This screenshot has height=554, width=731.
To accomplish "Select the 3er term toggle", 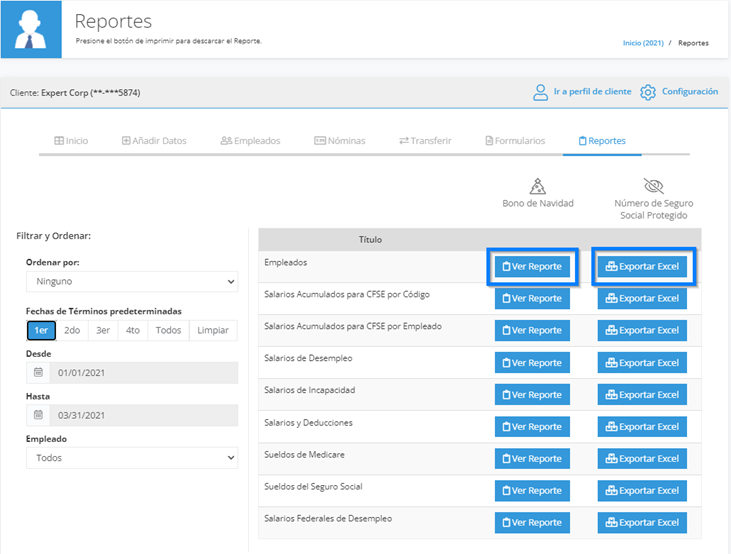I will (103, 330).
